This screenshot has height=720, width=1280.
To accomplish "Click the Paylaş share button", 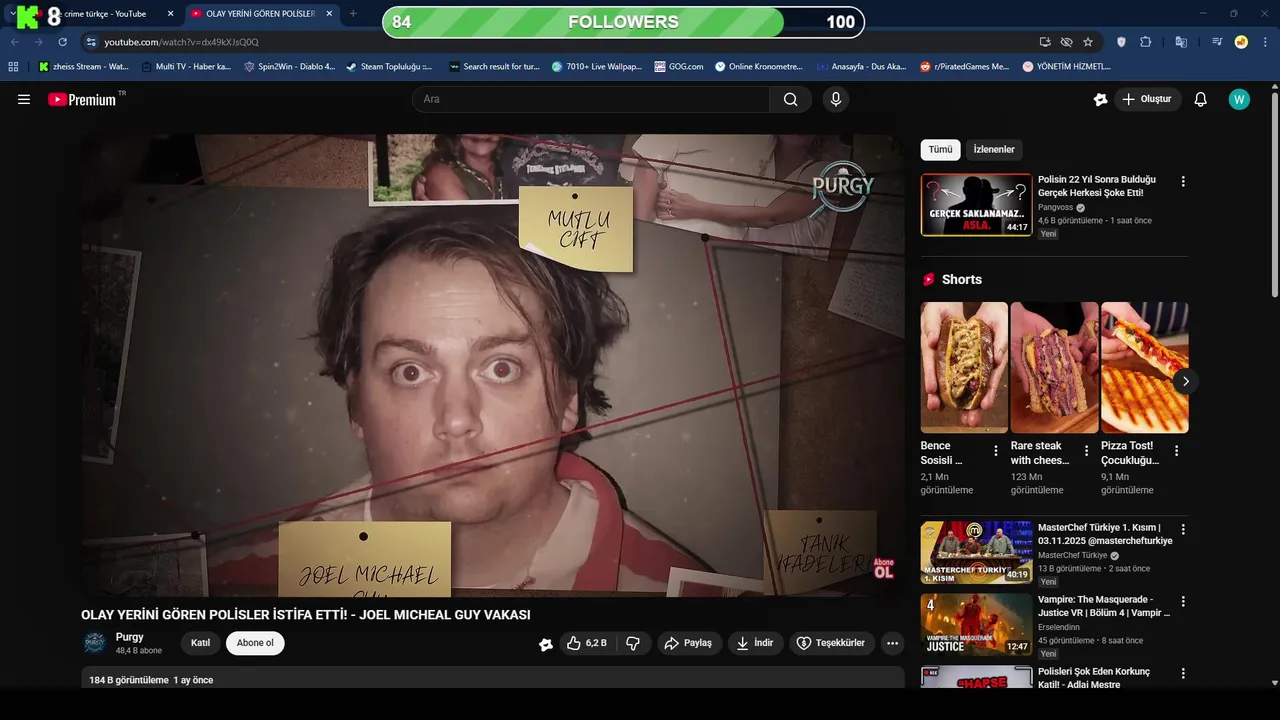I will [x=689, y=643].
